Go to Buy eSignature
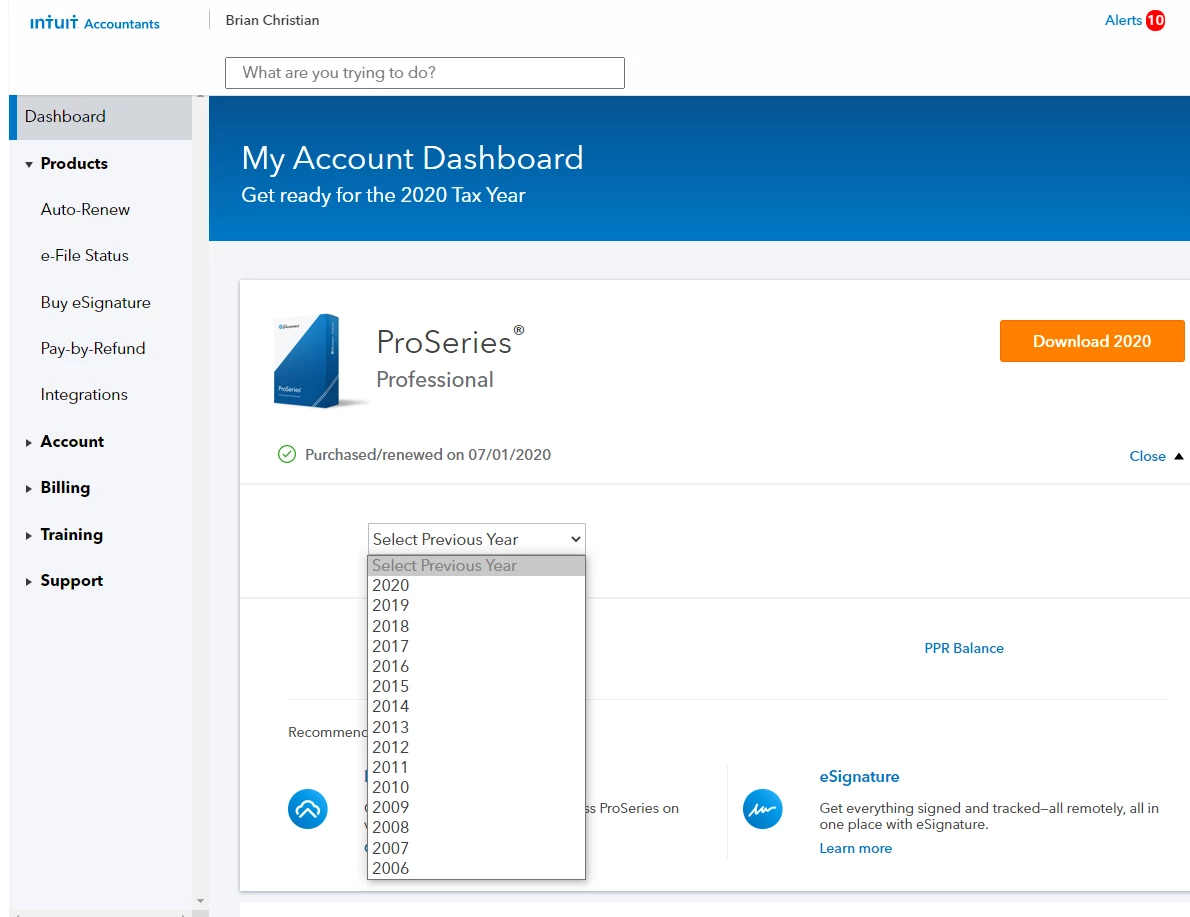Image resolution: width=1190 pixels, height=917 pixels. tap(96, 303)
